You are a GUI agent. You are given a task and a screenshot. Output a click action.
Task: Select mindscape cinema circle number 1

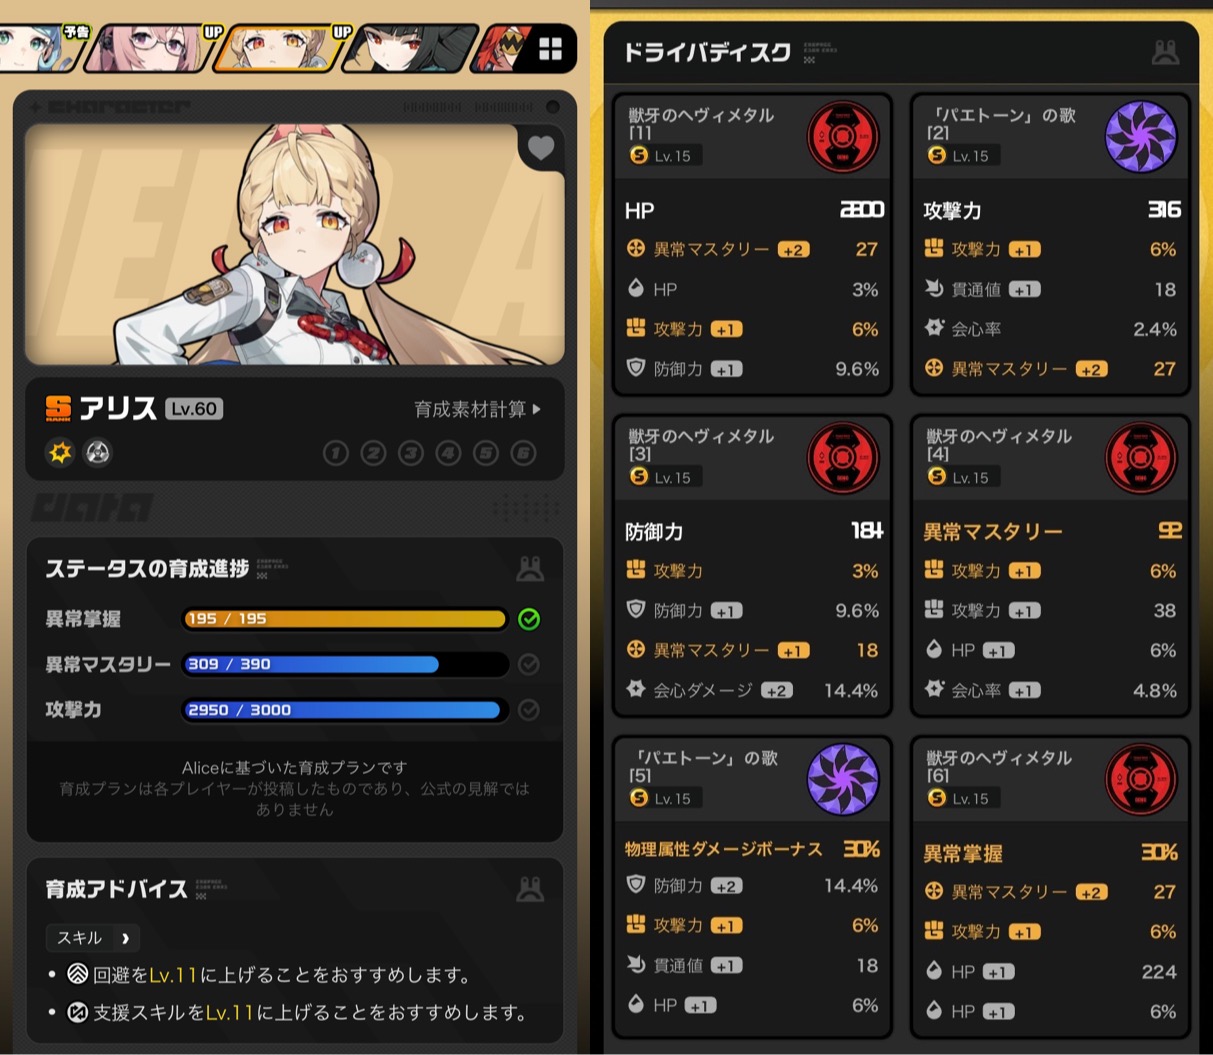coord(335,453)
